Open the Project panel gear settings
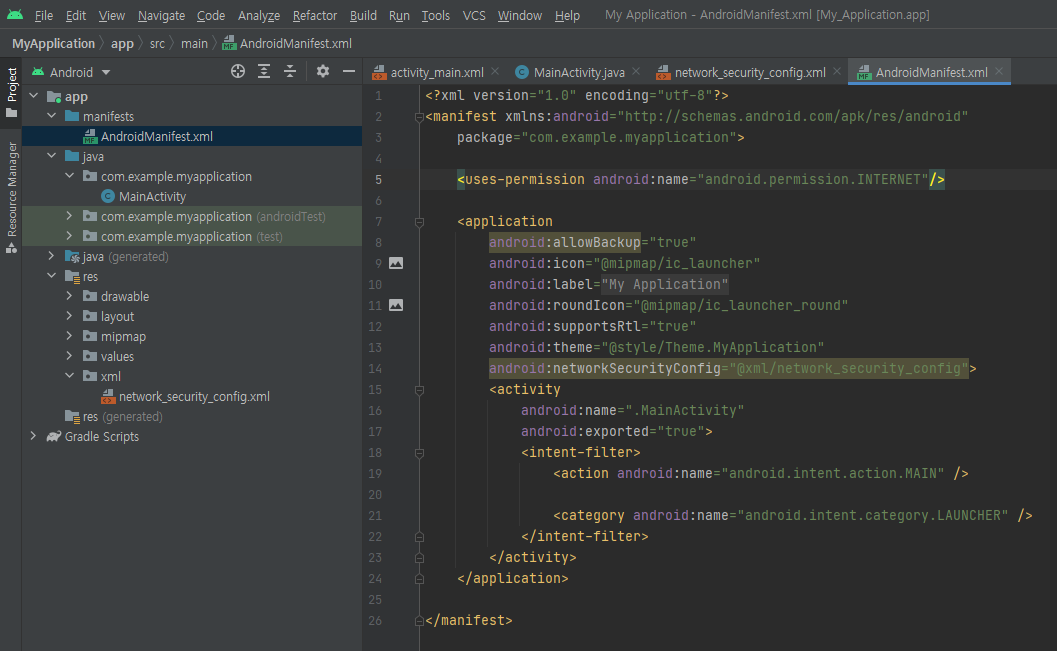 pyautogui.click(x=323, y=71)
